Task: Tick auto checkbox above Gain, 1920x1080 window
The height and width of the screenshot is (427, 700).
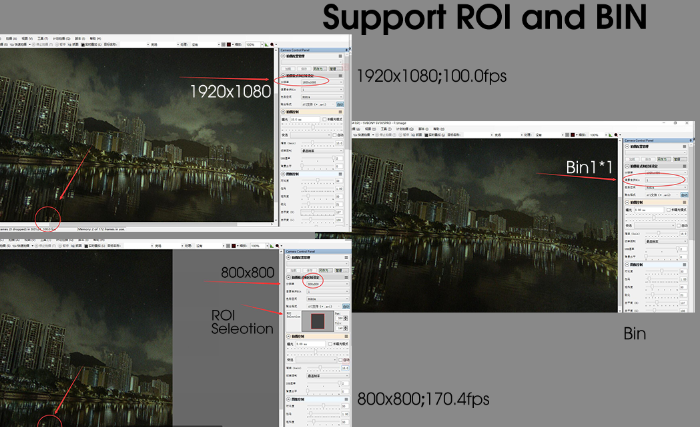Action: tap(334, 135)
